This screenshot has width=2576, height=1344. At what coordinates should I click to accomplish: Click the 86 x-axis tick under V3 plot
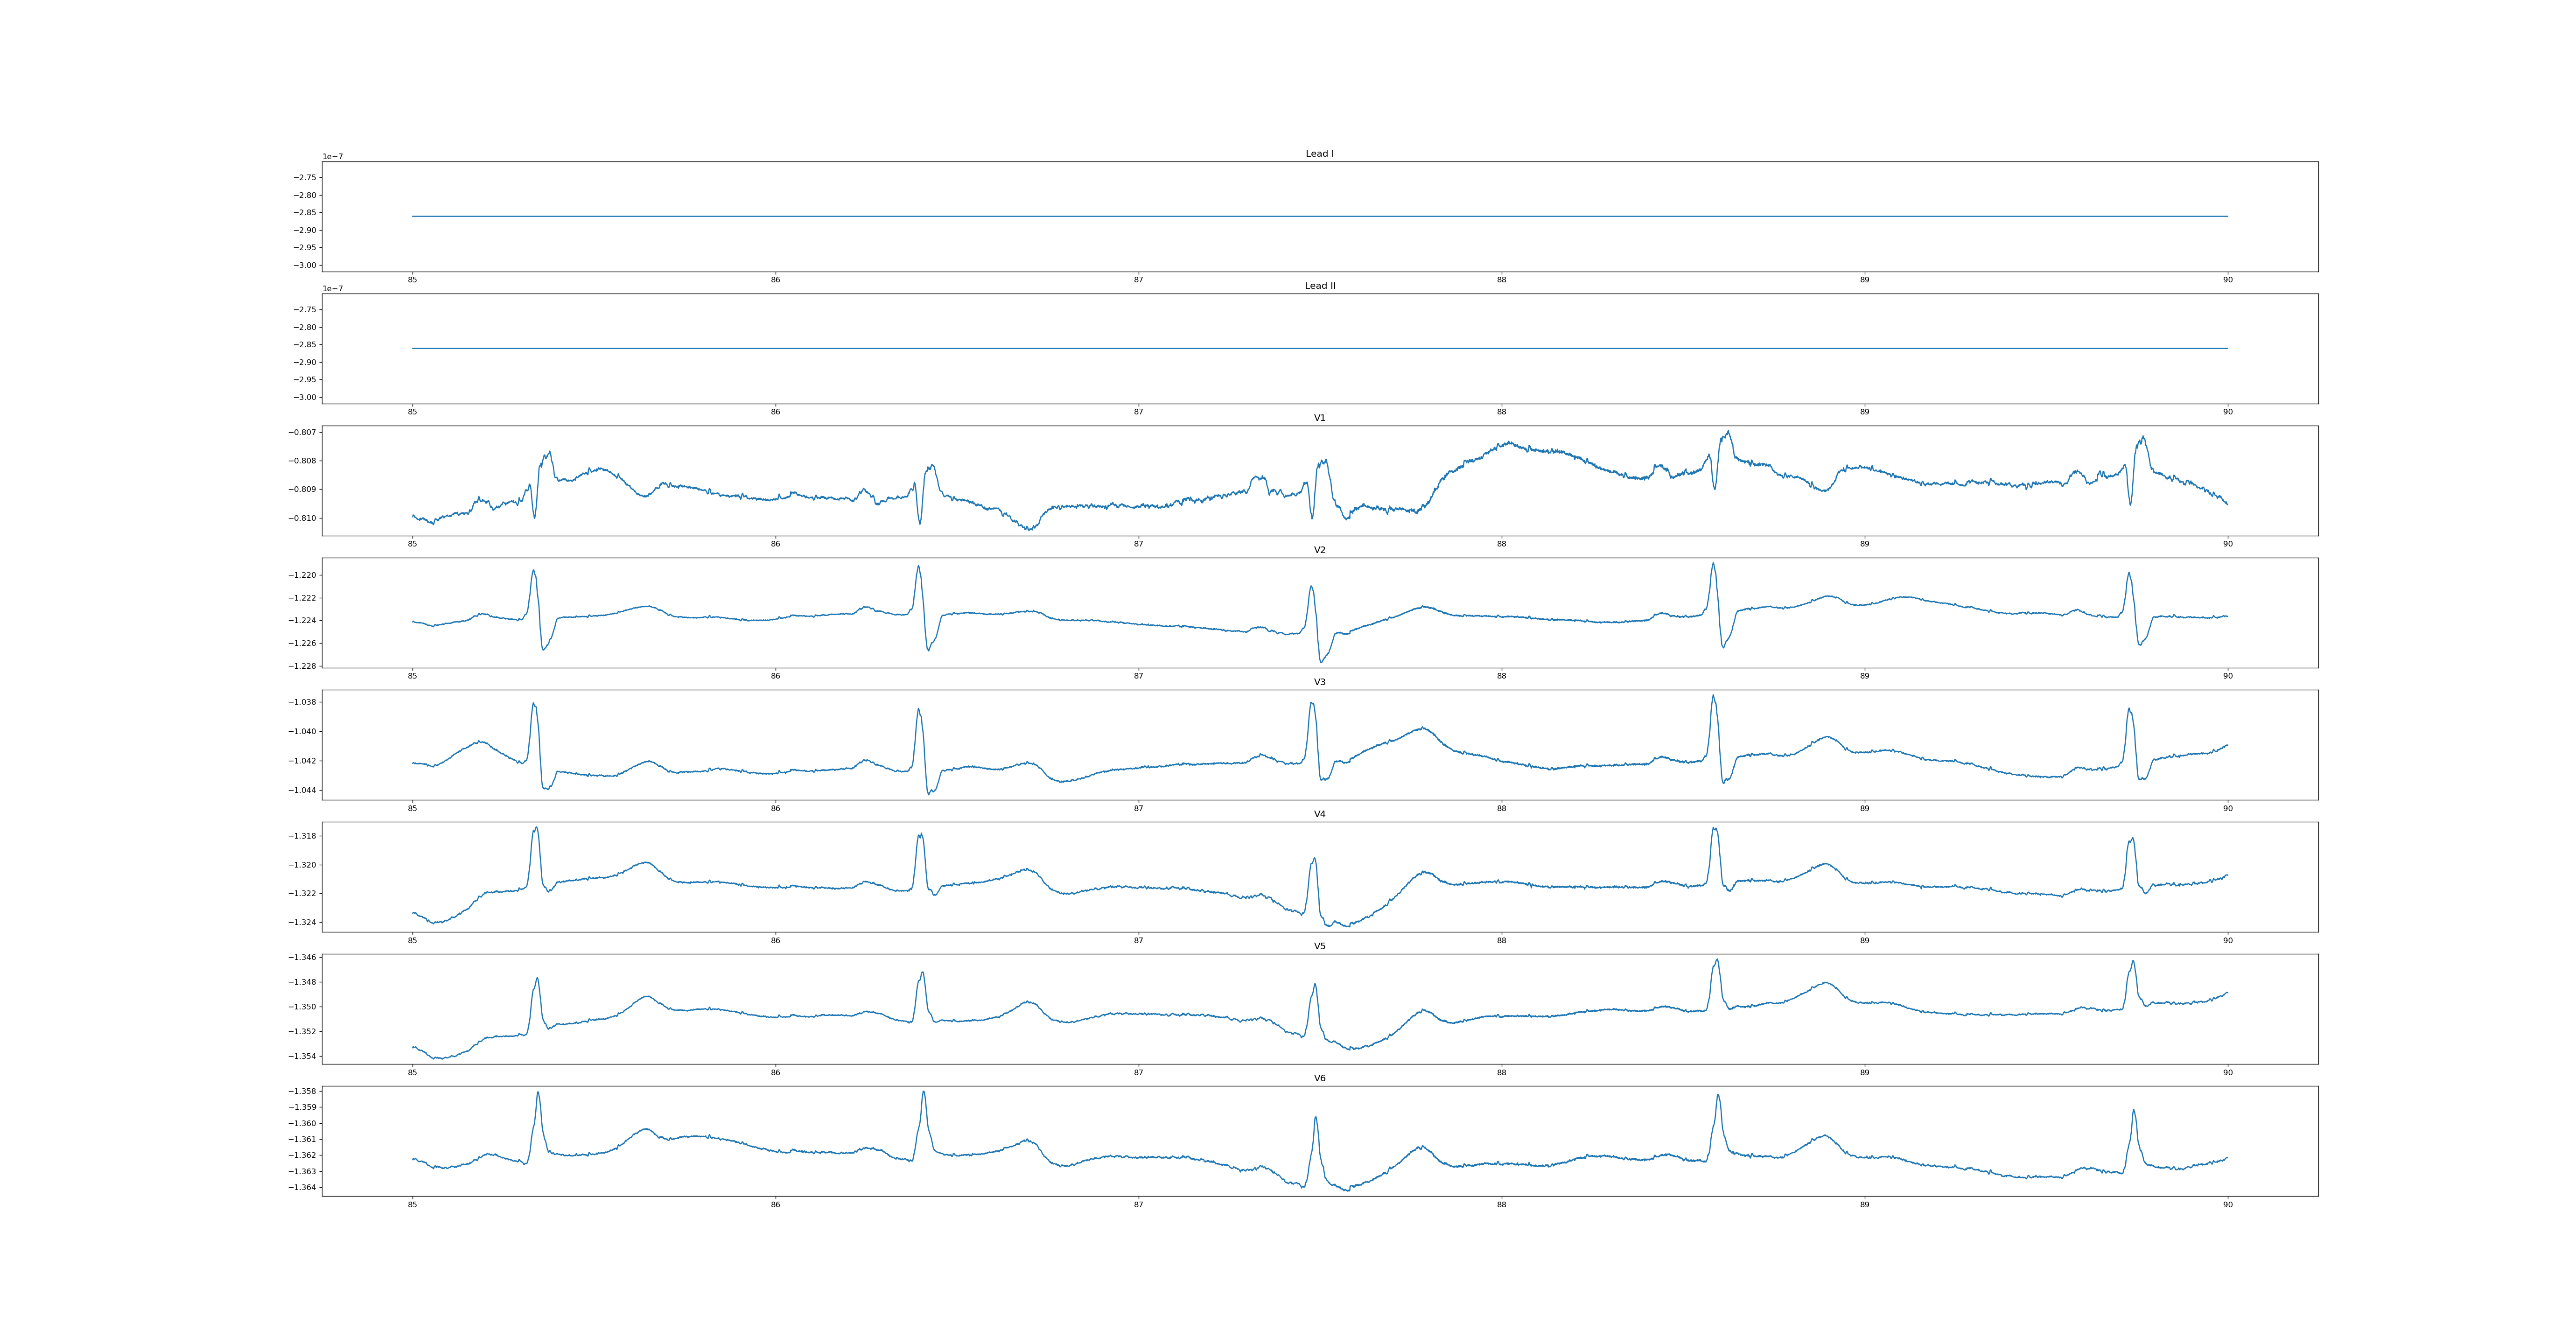[775, 808]
